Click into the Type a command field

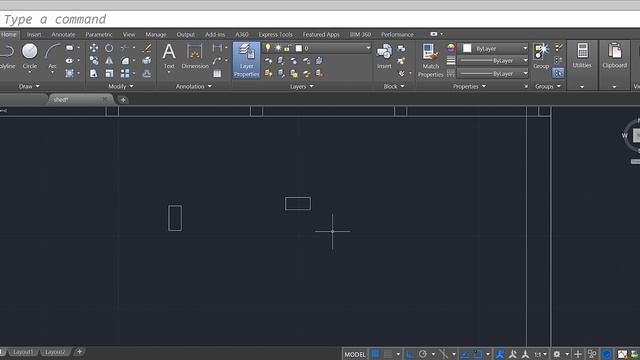[320, 19]
